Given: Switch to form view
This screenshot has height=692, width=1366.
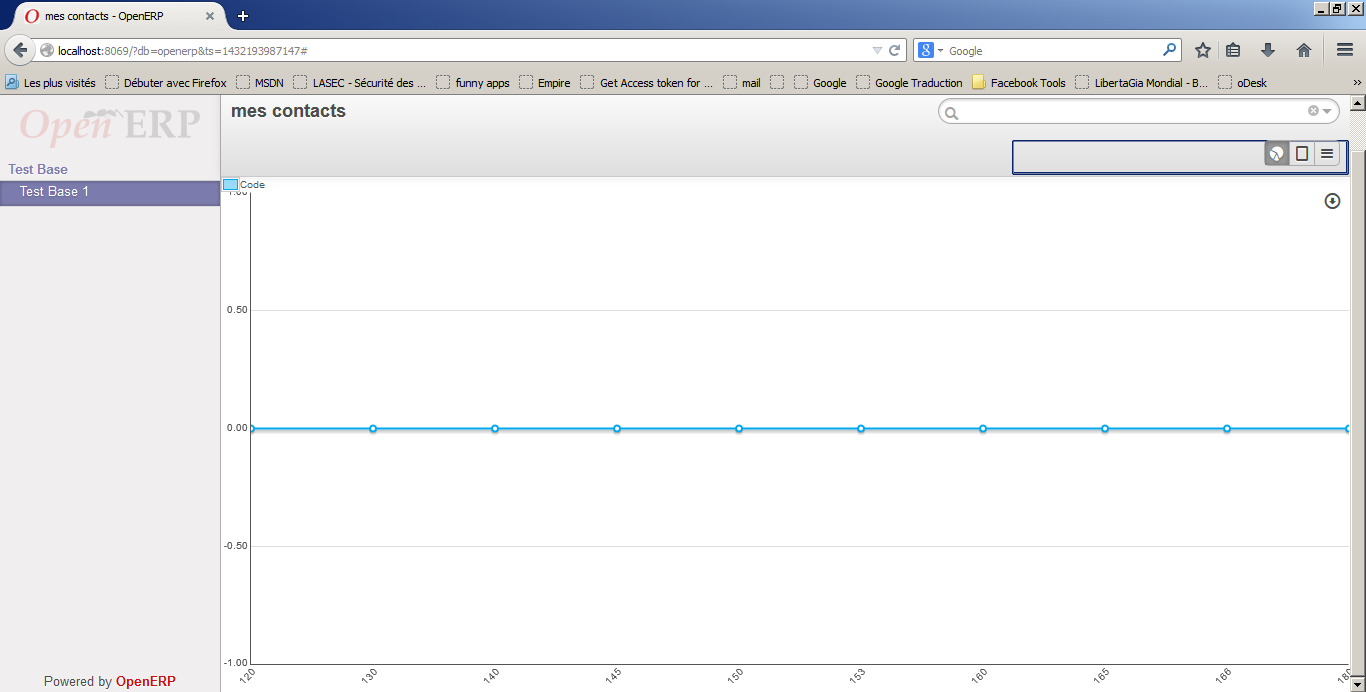Looking at the screenshot, I should point(1302,153).
